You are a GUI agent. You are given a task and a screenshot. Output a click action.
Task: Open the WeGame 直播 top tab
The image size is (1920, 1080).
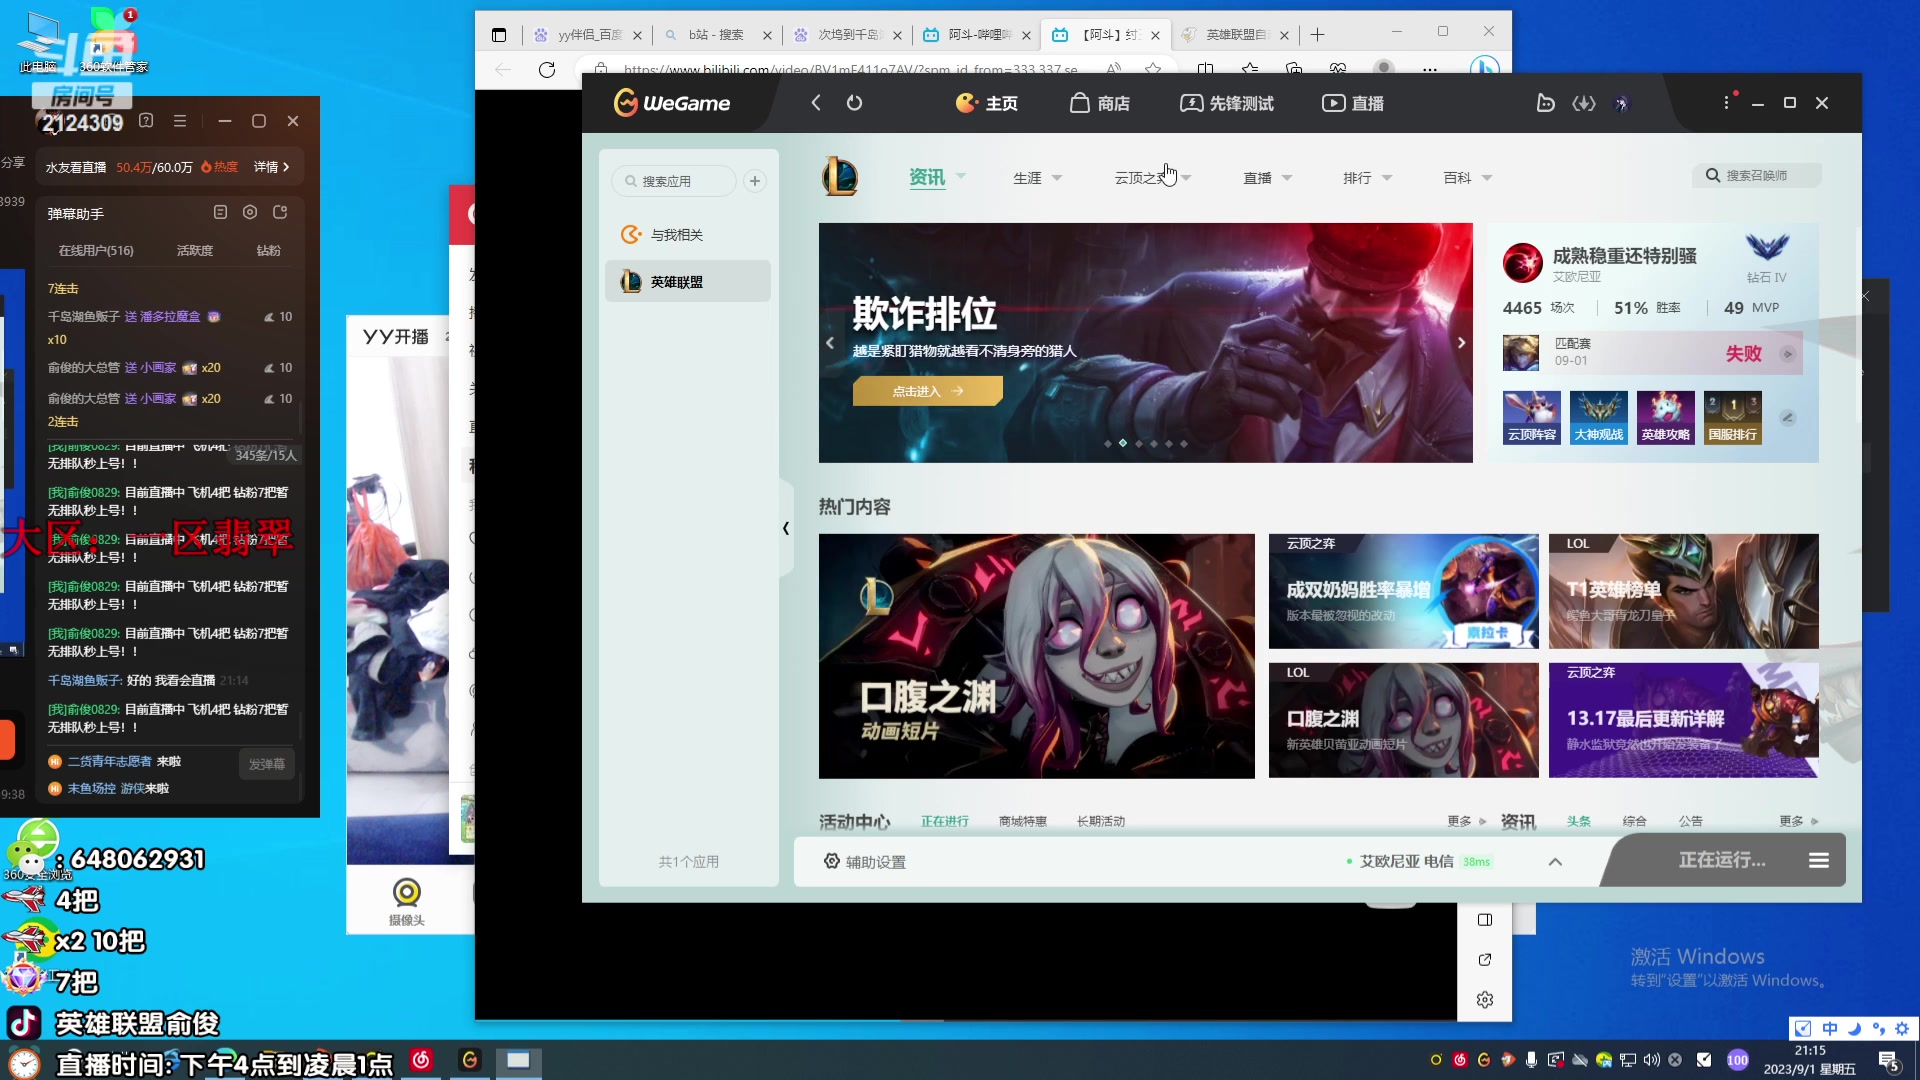(x=1353, y=103)
